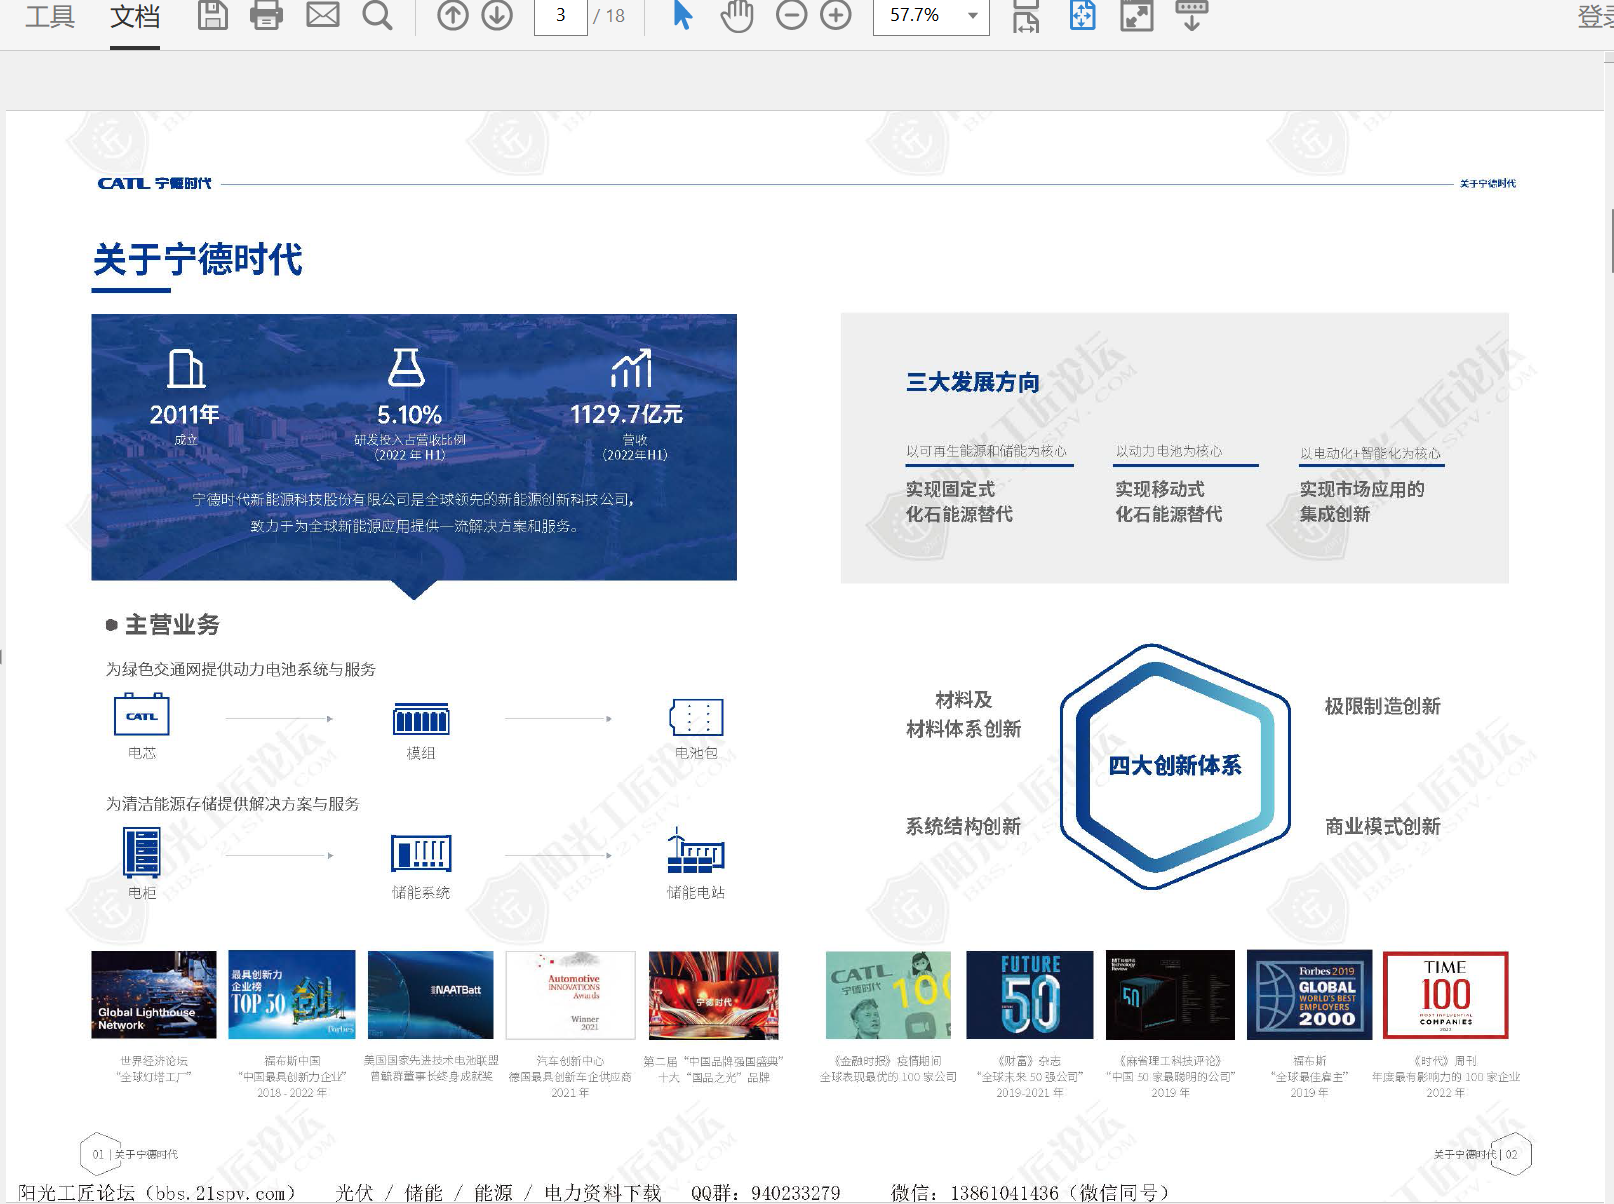Image resolution: width=1614 pixels, height=1204 pixels.
Task: Click the TOP 50 最具创新力企业榜 thumbnail
Action: point(292,995)
